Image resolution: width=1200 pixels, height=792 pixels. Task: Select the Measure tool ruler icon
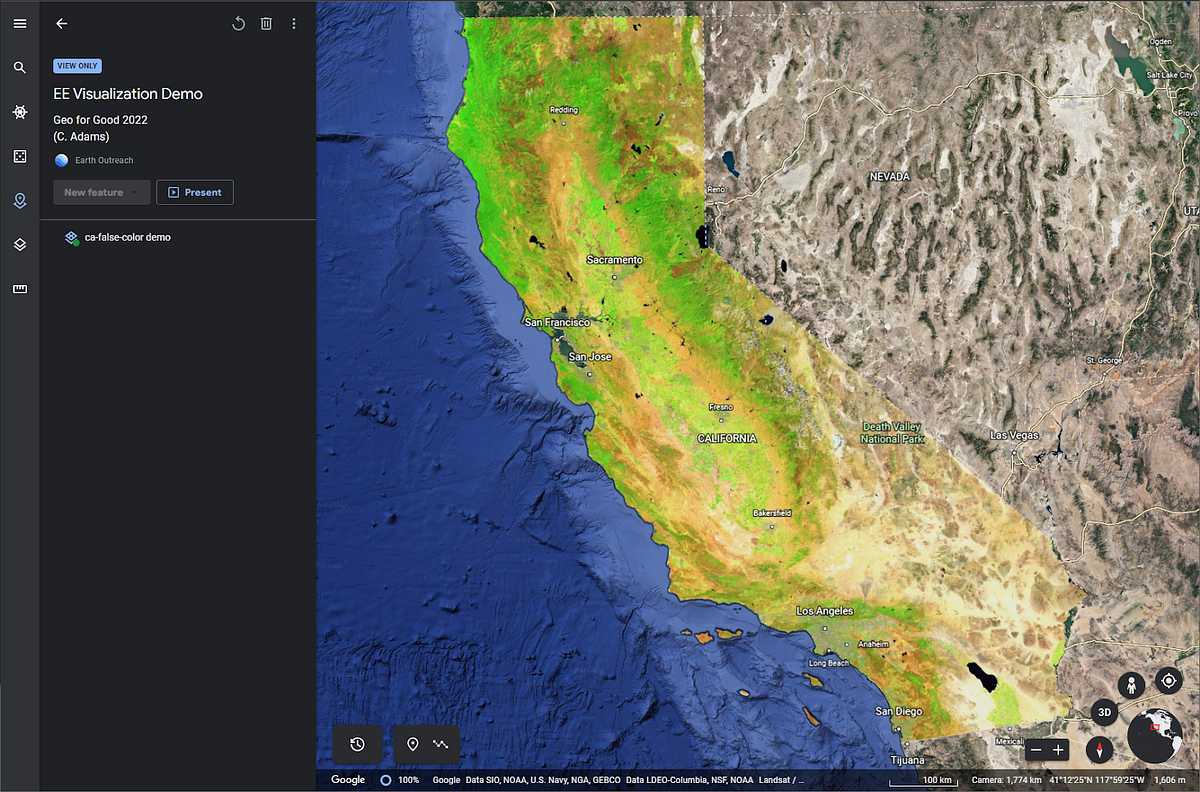pyautogui.click(x=20, y=289)
